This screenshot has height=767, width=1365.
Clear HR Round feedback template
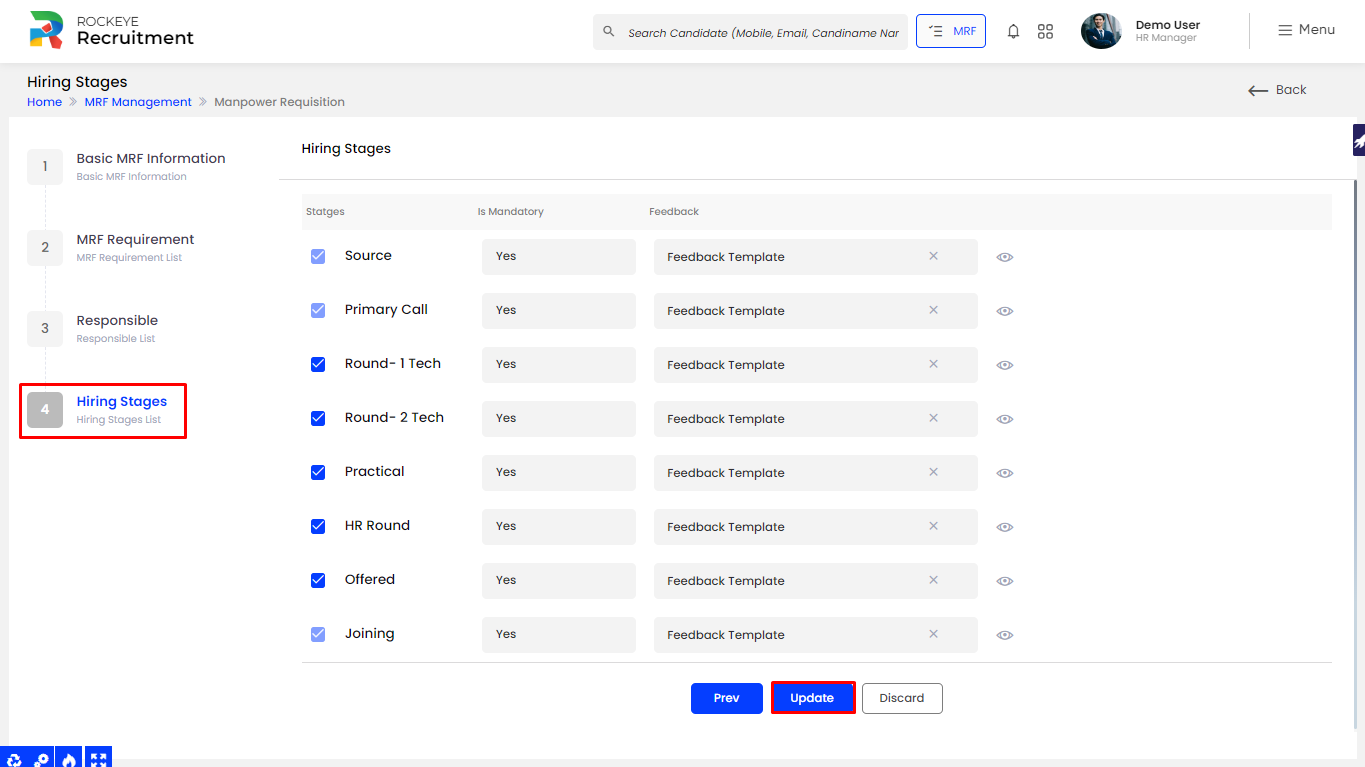[x=933, y=526]
